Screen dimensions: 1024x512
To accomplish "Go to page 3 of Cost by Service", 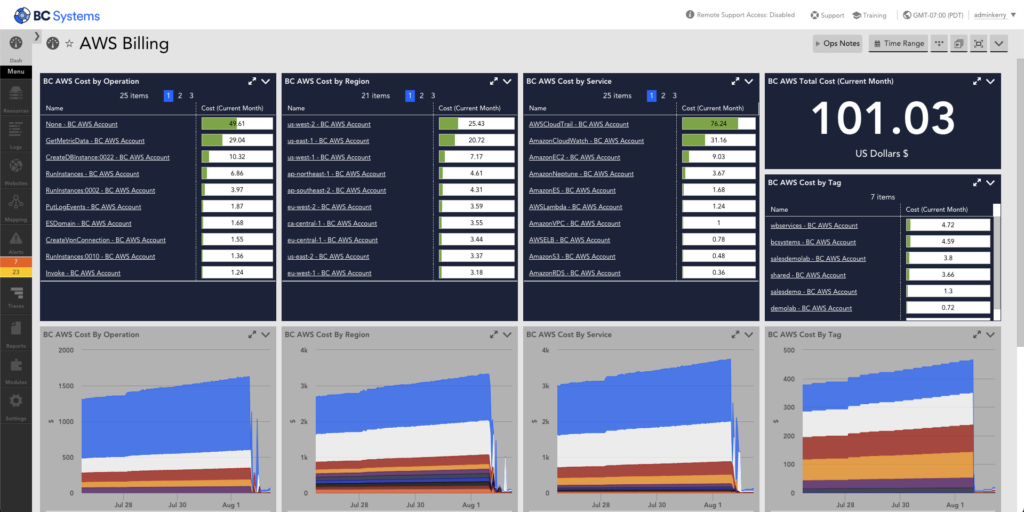I will (675, 96).
